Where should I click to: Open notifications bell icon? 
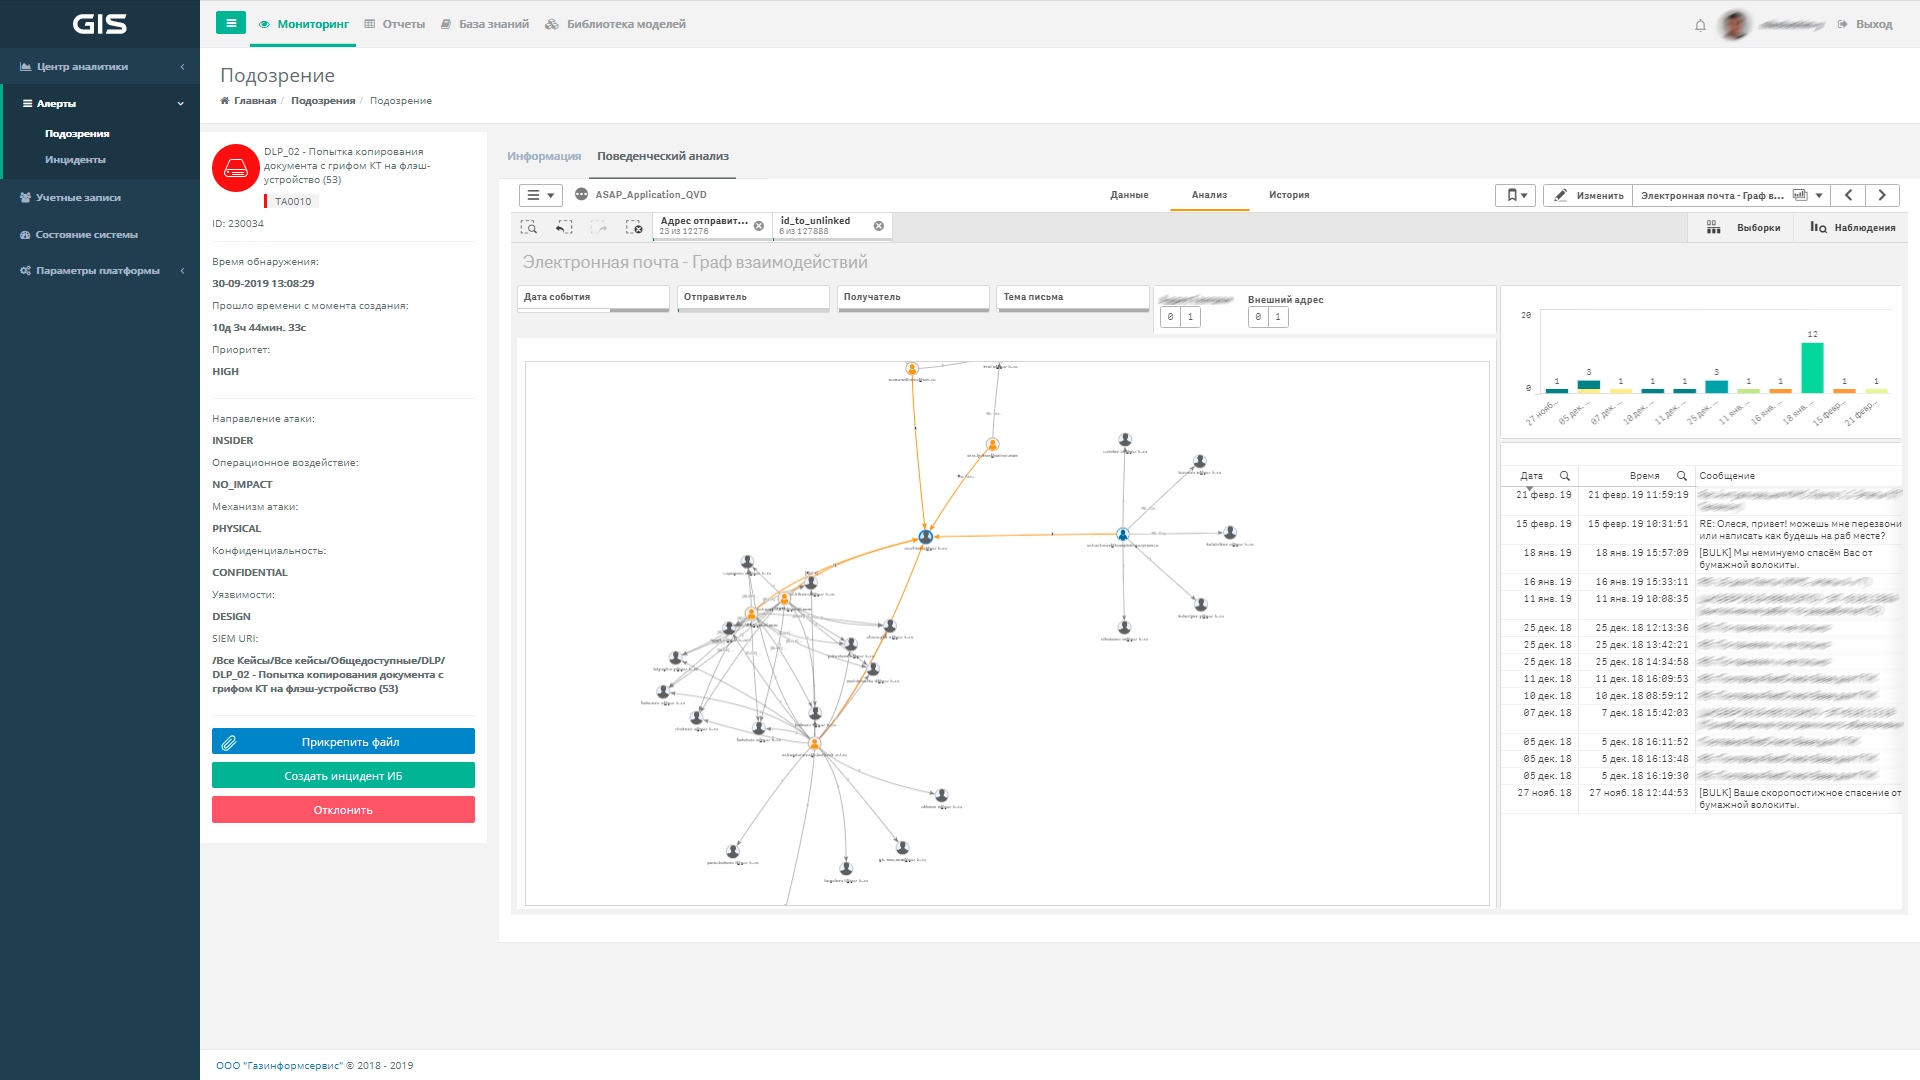pos(1700,25)
